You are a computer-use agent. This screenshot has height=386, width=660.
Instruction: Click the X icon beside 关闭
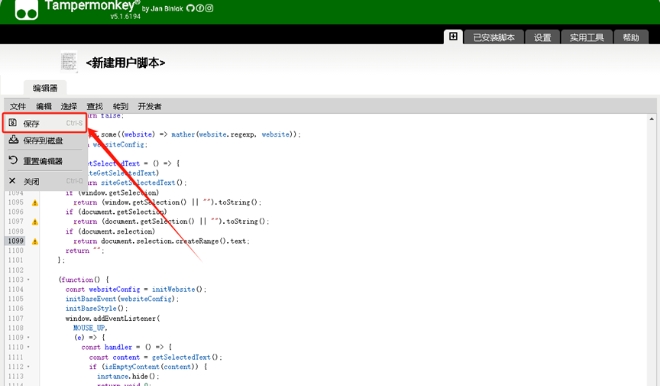12,181
